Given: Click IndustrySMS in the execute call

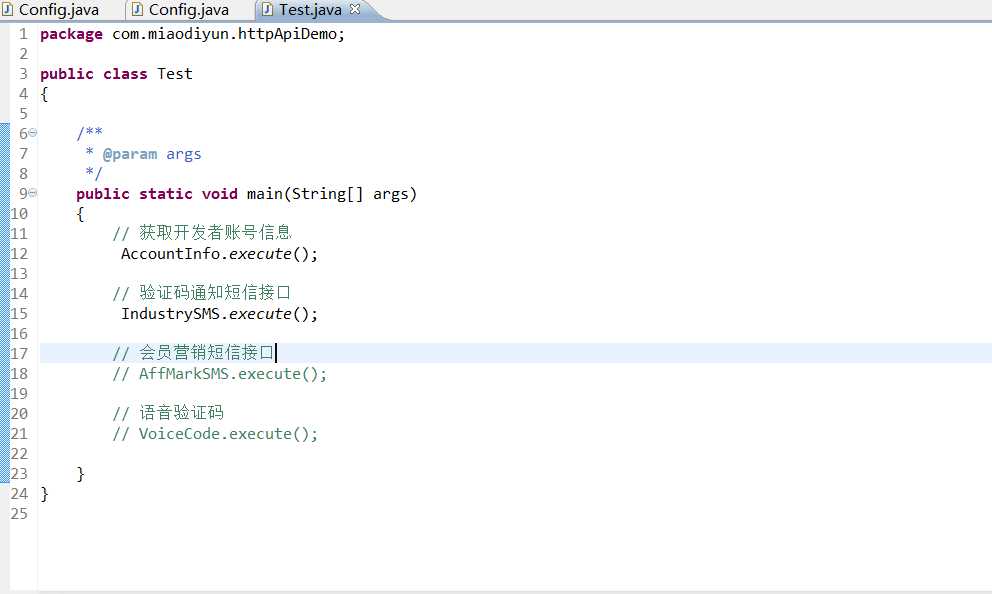Looking at the screenshot, I should 170,314.
